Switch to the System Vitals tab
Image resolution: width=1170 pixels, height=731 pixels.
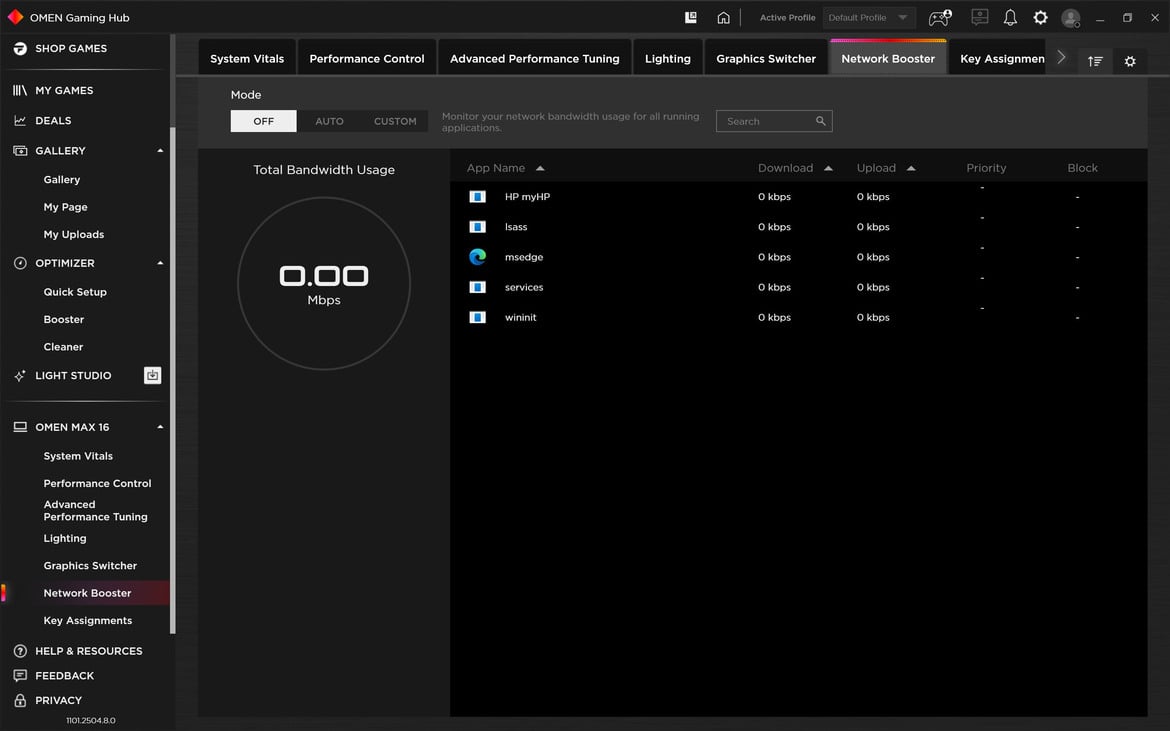click(x=247, y=58)
